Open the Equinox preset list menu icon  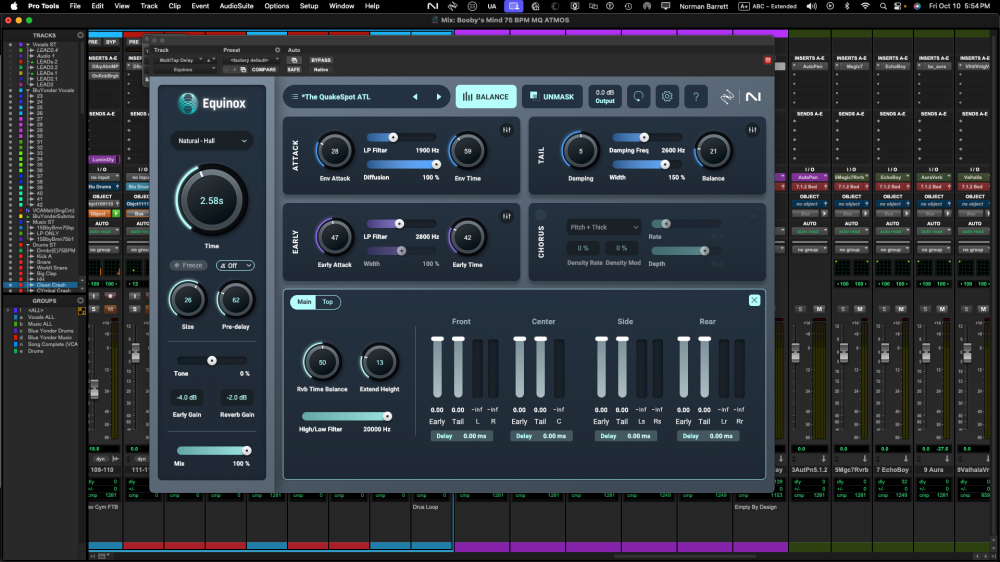[x=295, y=97]
